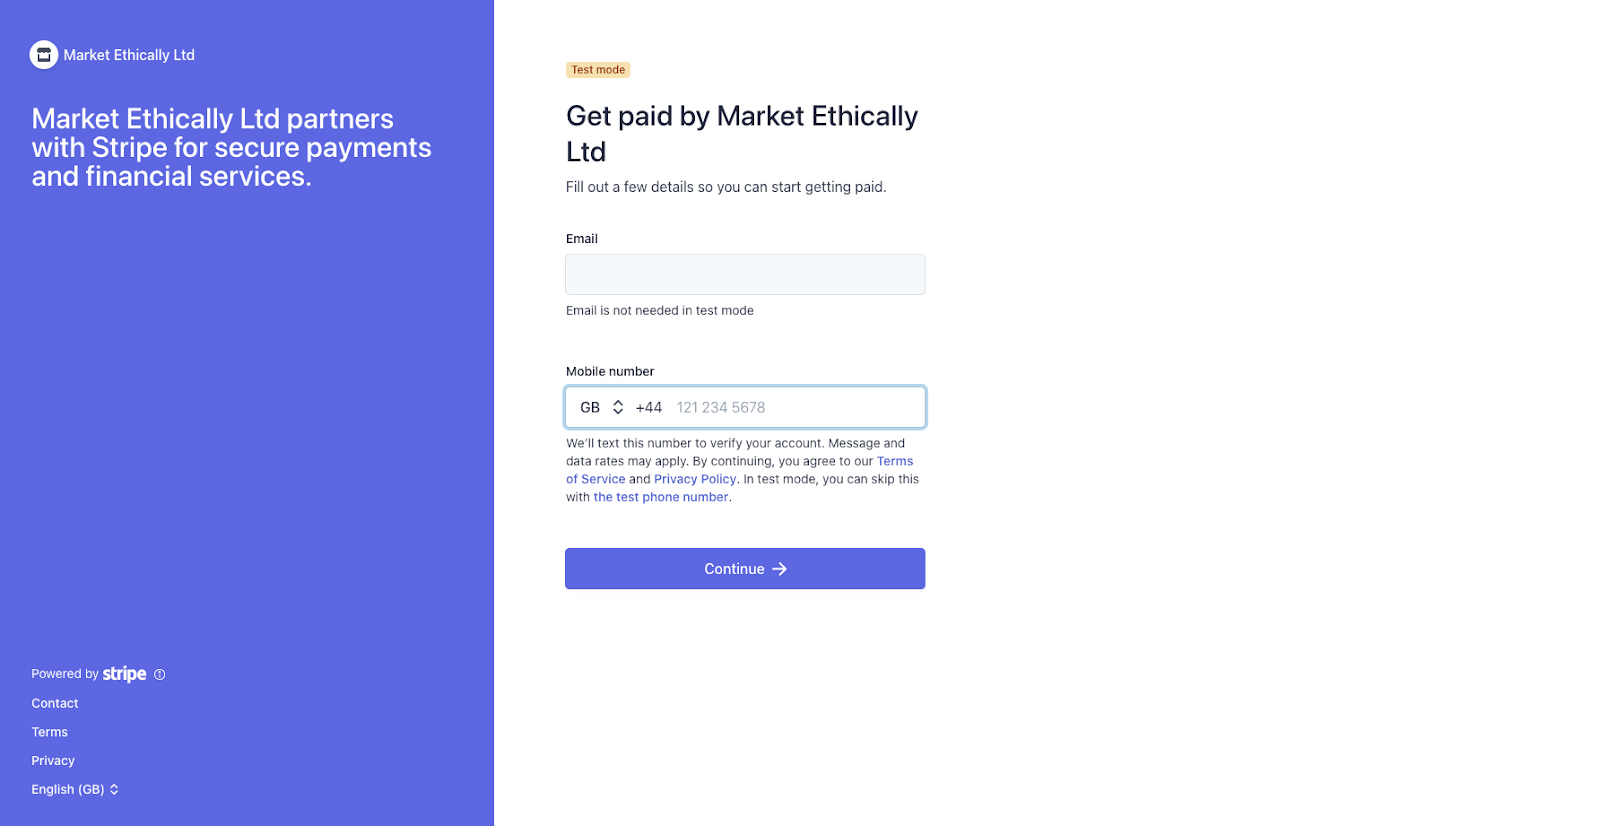Open the Contact link in sidebar footer
The image size is (1600, 826).
click(x=55, y=703)
